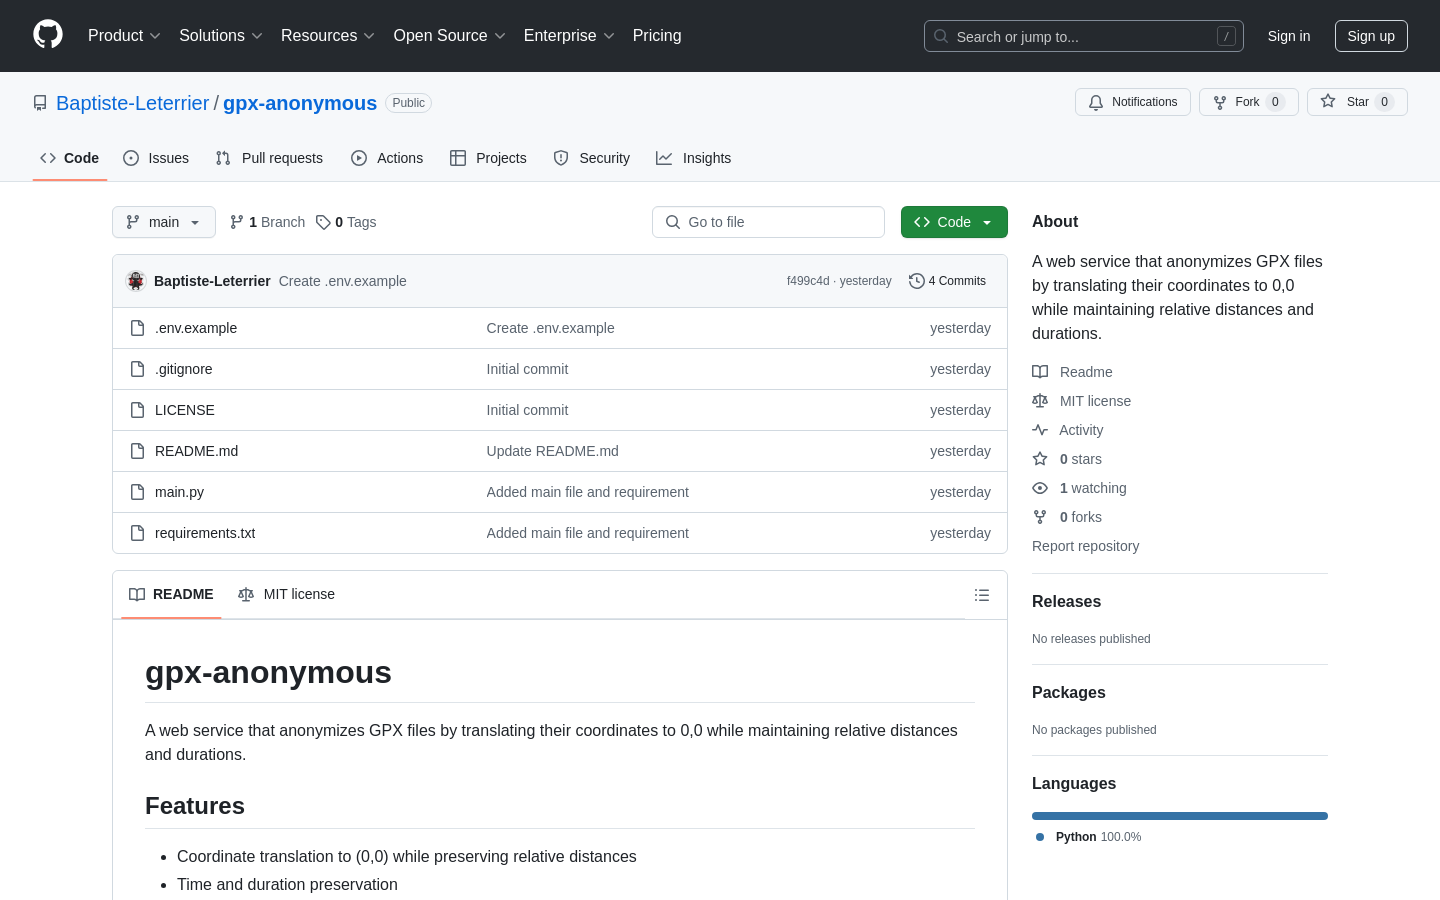Click the Sign up button

1371,36
